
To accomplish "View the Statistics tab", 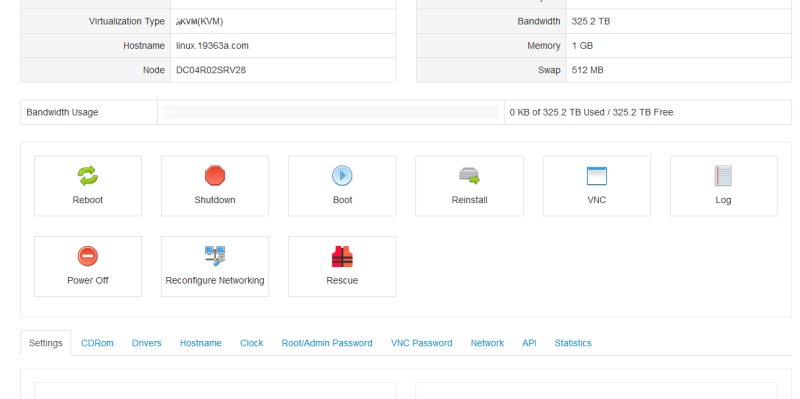I will click(x=573, y=343).
